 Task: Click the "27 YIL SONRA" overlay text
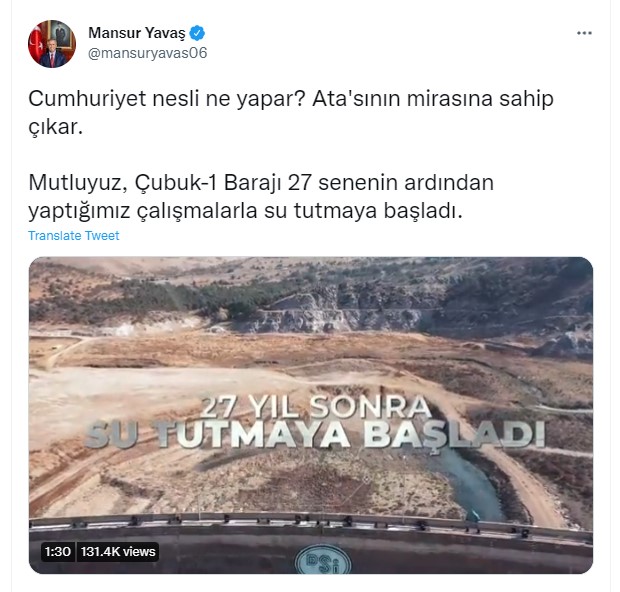pos(315,407)
